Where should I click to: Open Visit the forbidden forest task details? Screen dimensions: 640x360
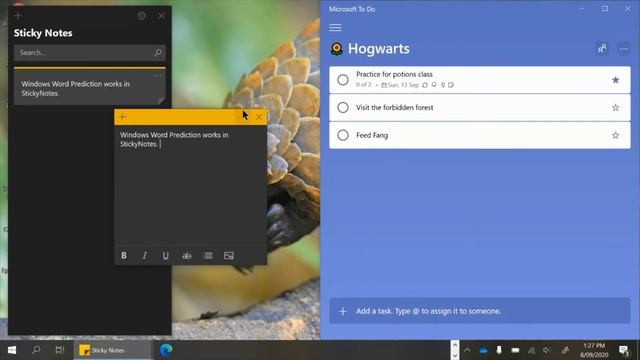click(x=480, y=108)
